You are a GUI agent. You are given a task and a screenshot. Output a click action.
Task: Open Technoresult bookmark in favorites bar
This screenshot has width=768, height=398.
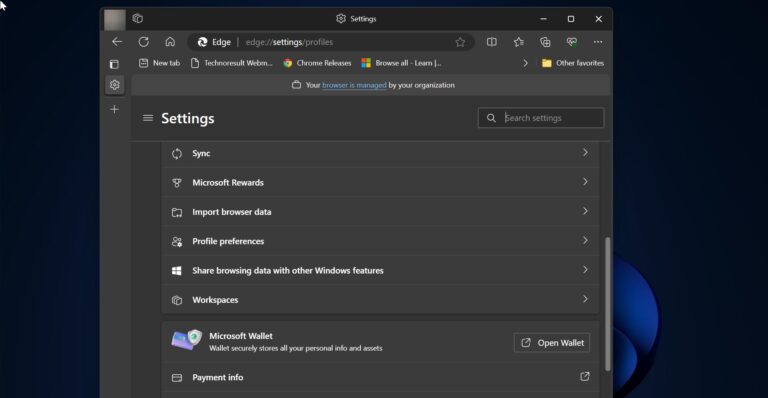click(x=232, y=63)
